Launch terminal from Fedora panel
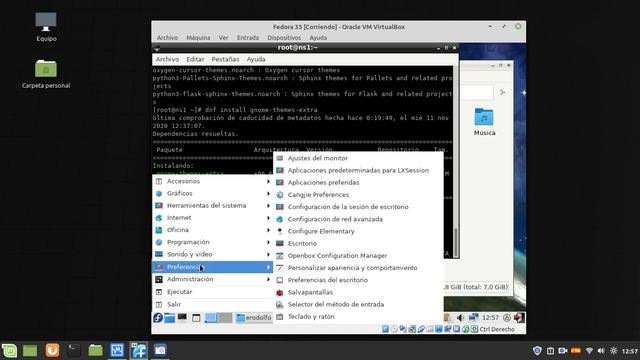Viewport: 640px width, 360px height. tap(182, 318)
